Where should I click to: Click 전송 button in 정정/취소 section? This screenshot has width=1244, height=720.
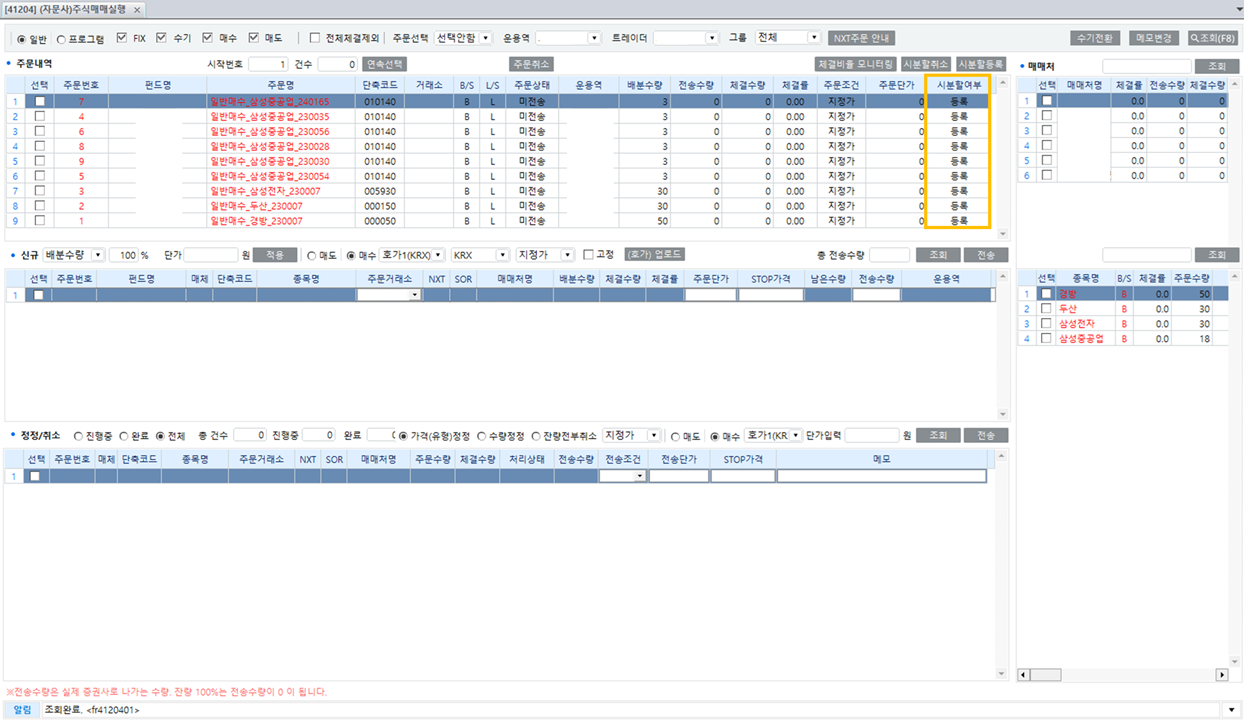point(986,436)
